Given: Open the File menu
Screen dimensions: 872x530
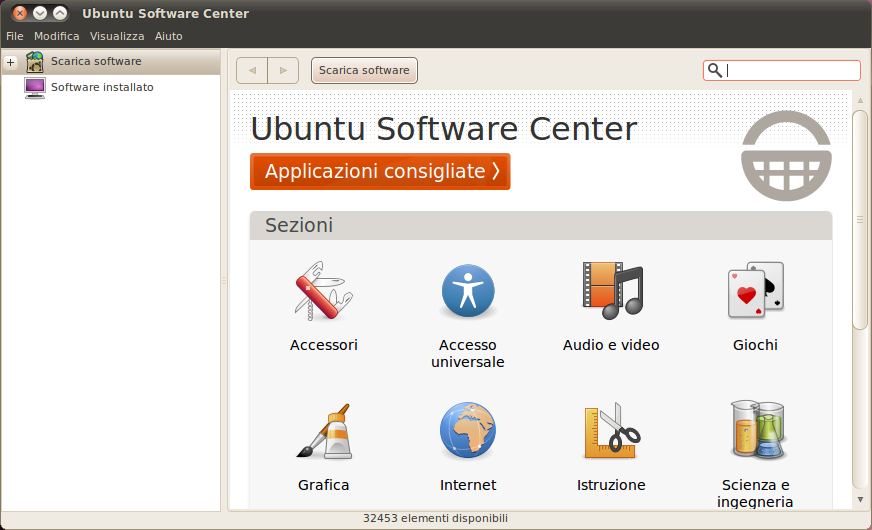Looking at the screenshot, I should pos(14,36).
